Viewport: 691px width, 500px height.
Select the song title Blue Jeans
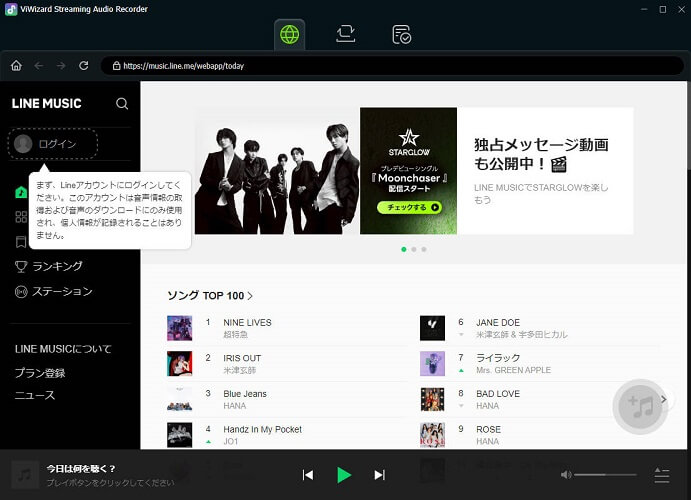coord(245,394)
